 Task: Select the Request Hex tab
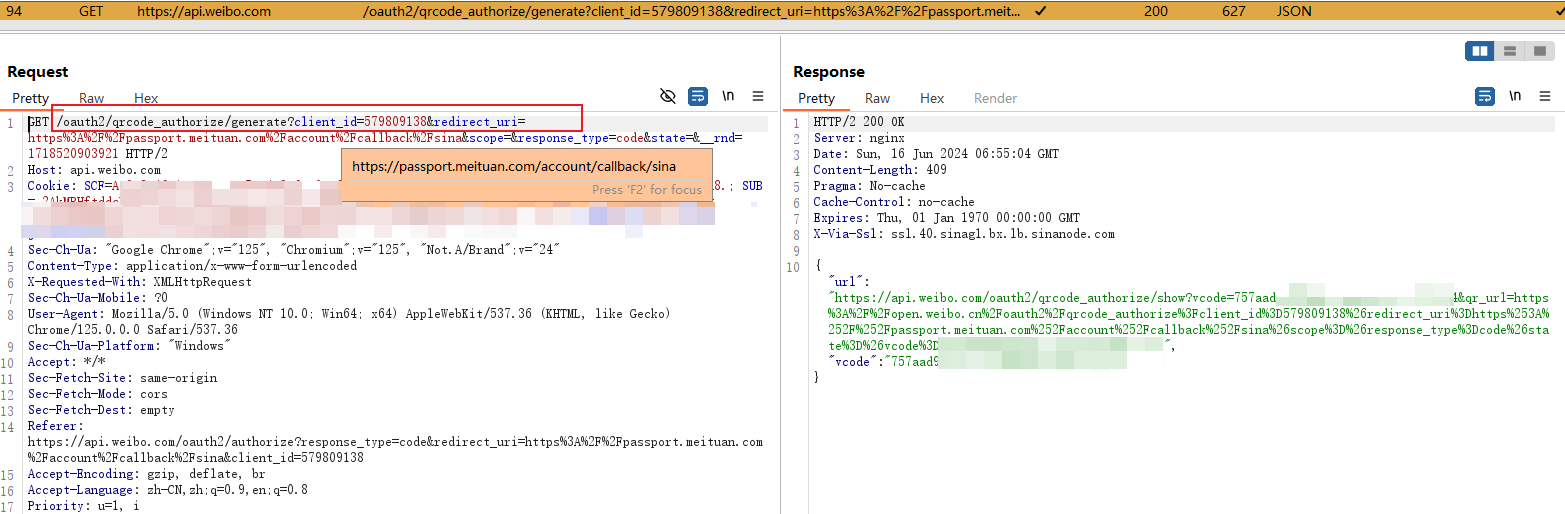tap(146, 98)
